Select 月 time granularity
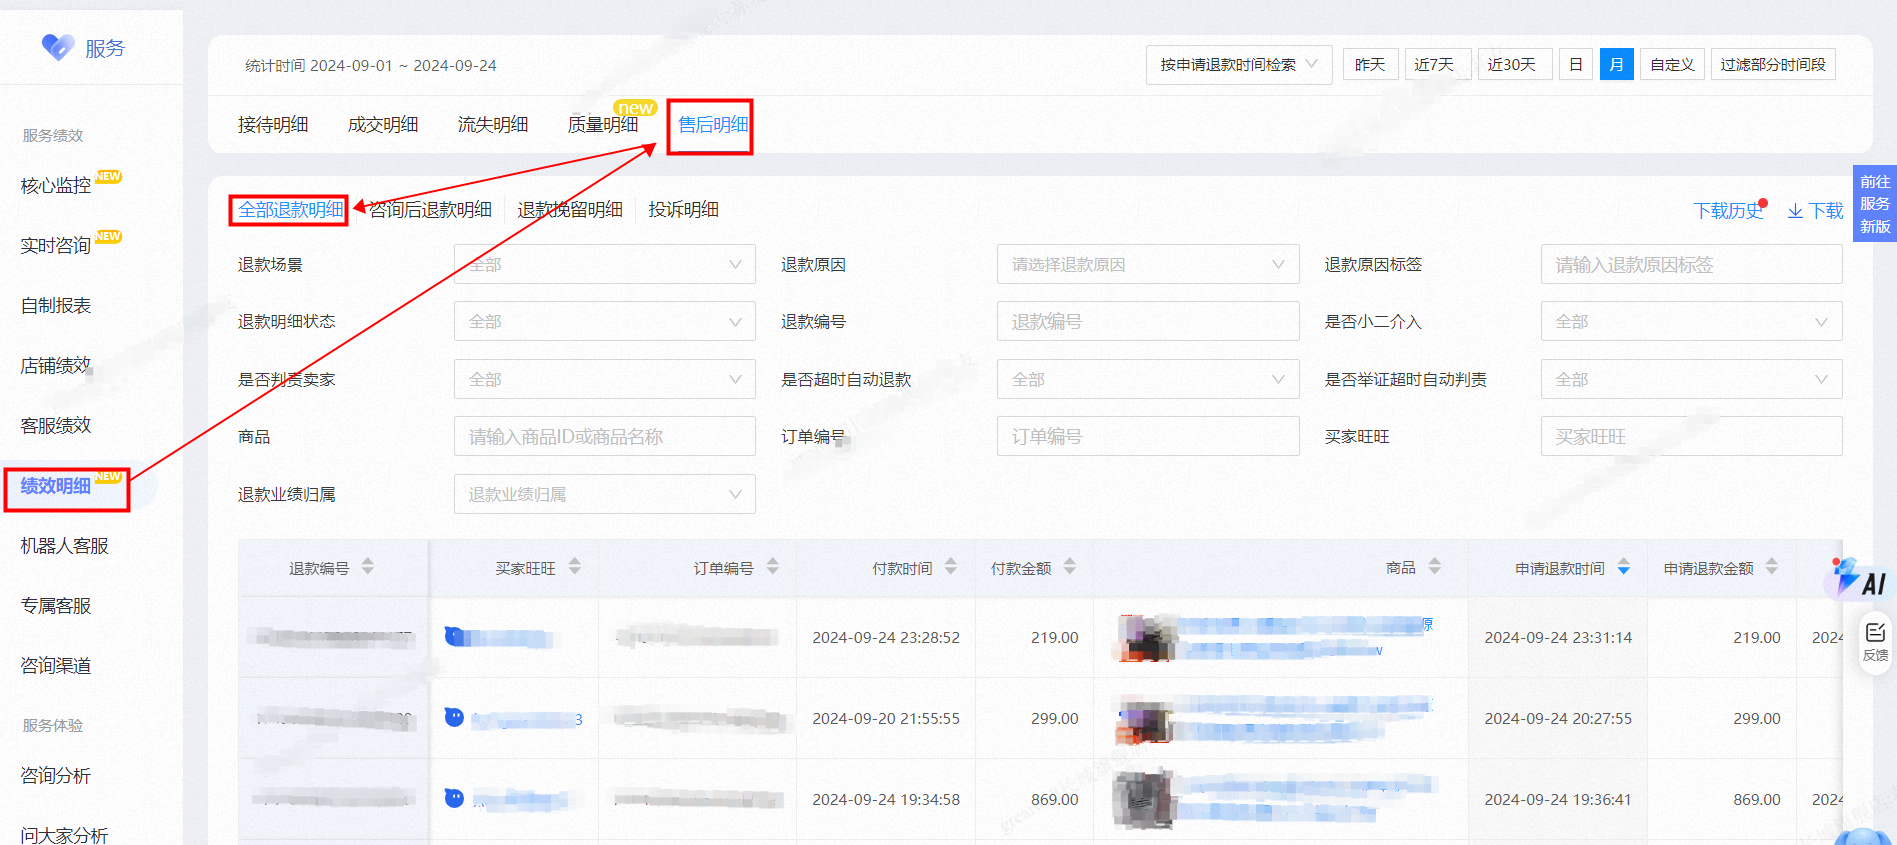1897x845 pixels. point(1617,65)
